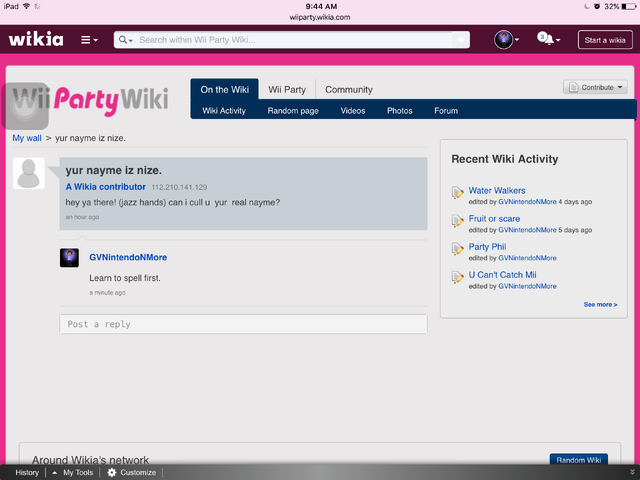Viewport: 640px width, 480px height.
Task: Click the edit icon beside Party Phil
Action: pos(458,249)
